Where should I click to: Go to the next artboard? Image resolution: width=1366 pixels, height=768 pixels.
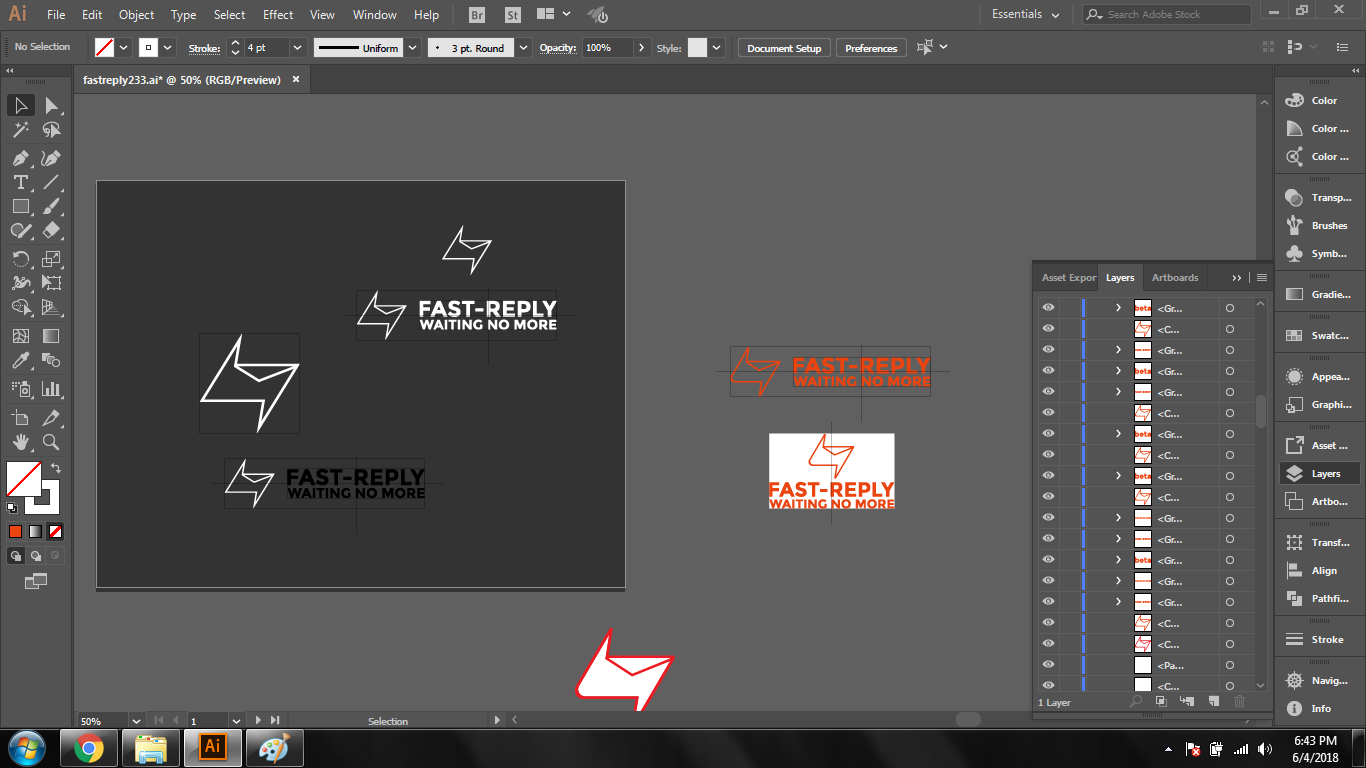258,720
